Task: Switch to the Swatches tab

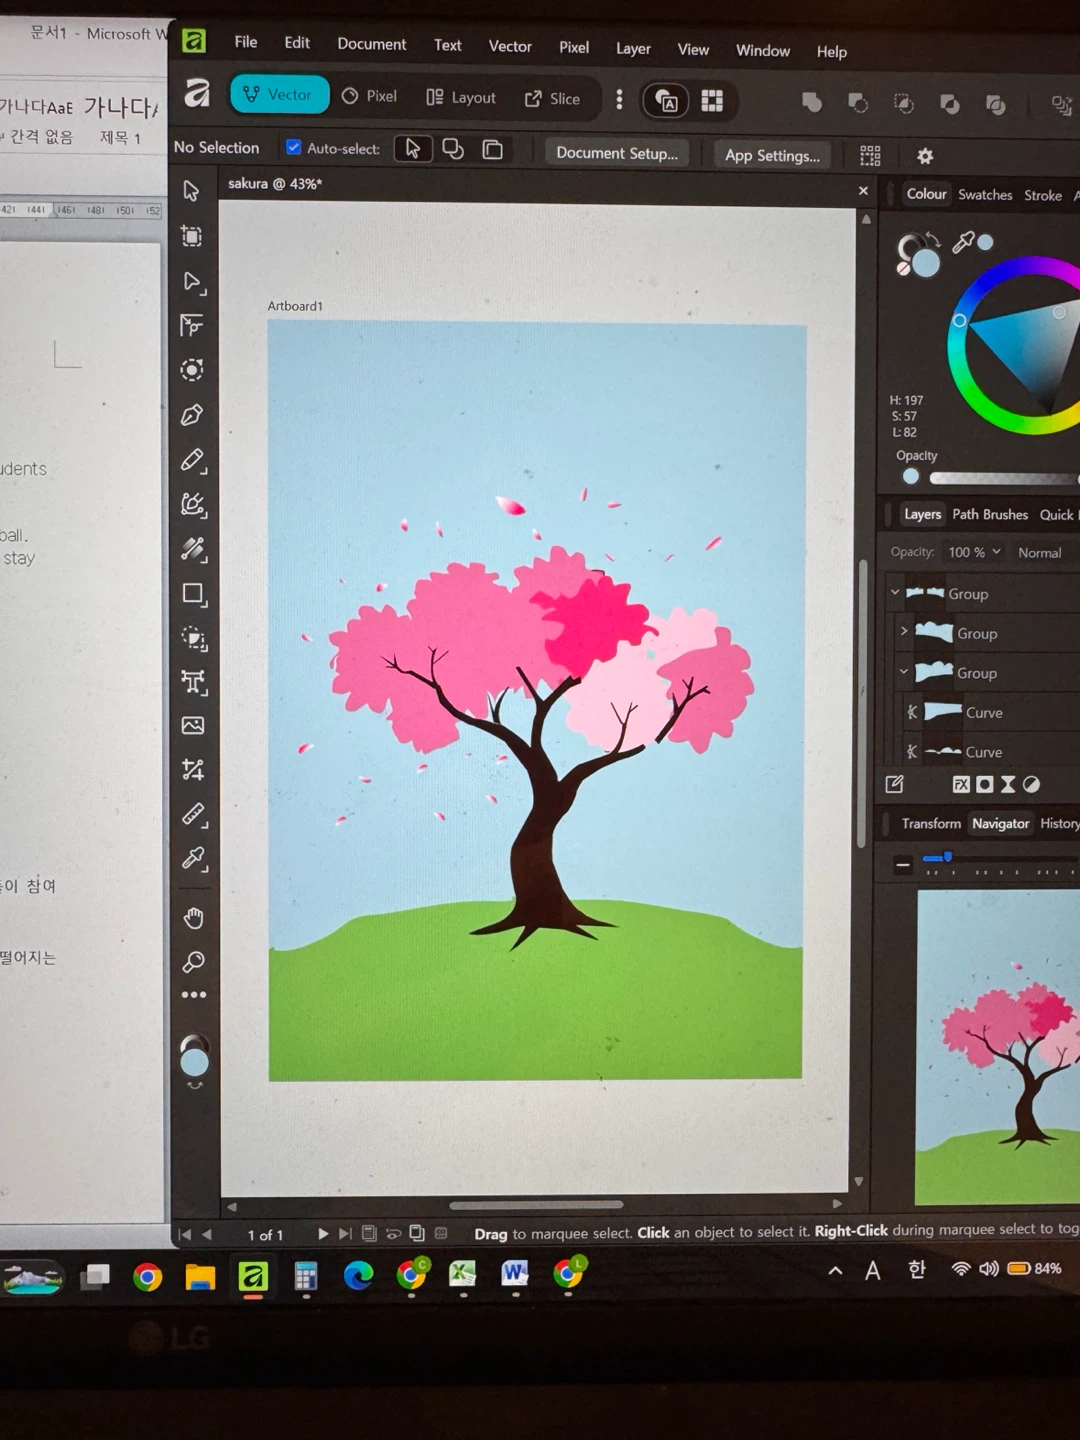Action: (x=985, y=195)
